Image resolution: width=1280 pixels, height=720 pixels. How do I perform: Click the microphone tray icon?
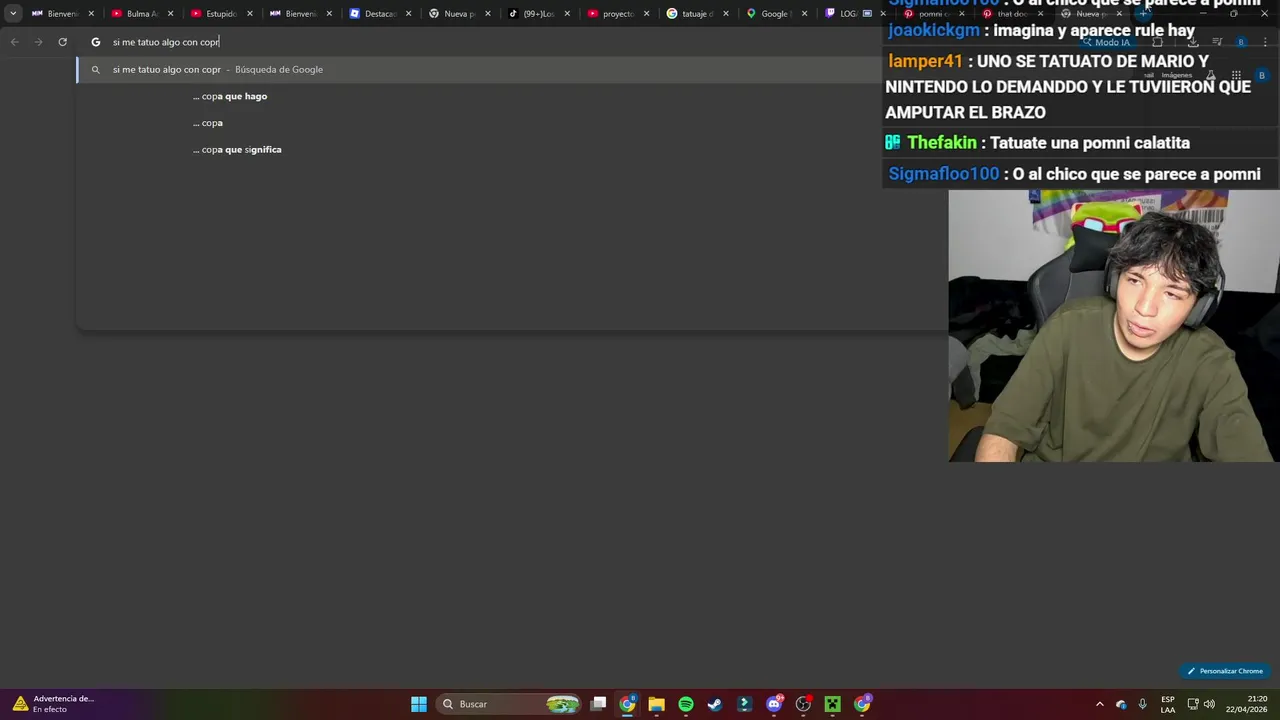1143,704
